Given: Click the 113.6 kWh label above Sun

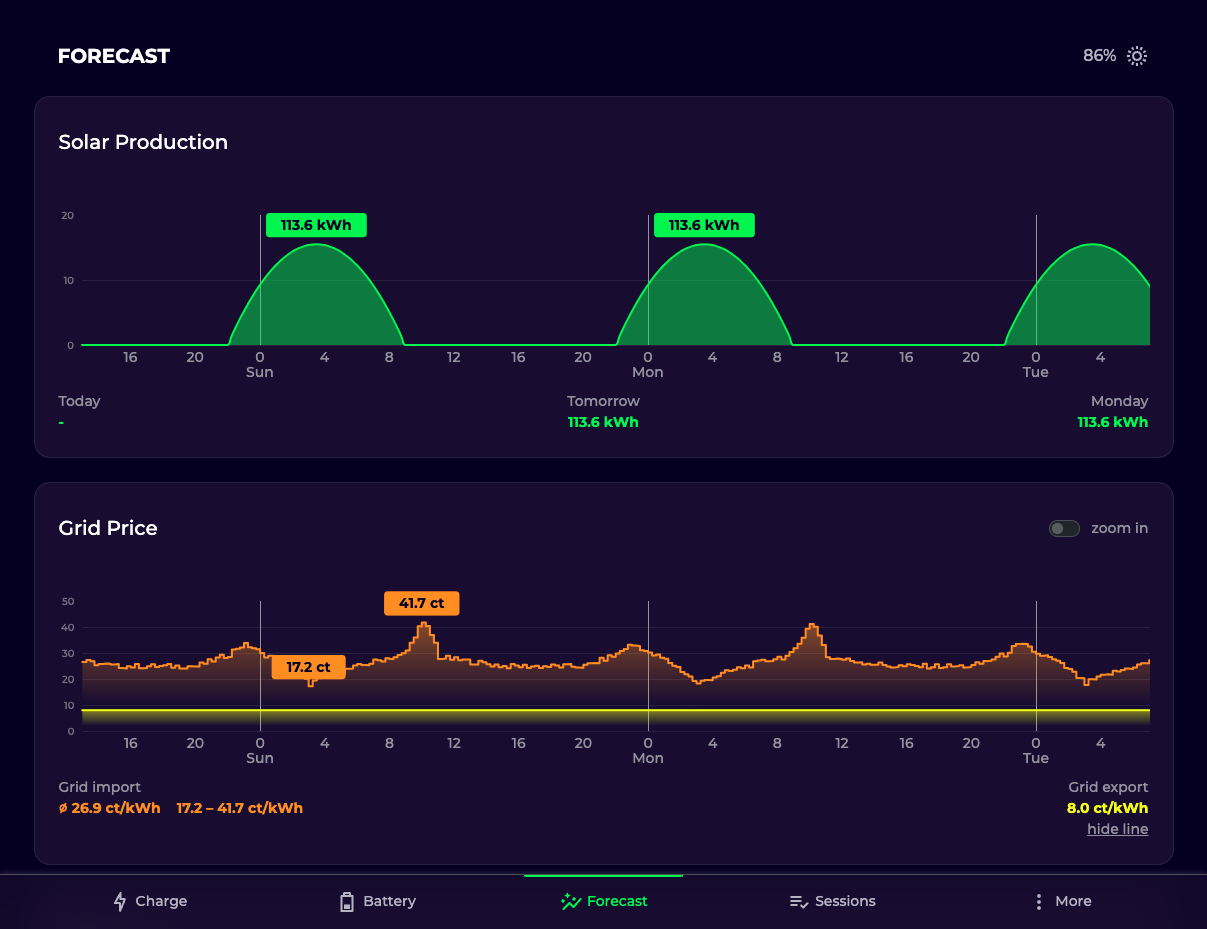Looking at the screenshot, I should 316,225.
